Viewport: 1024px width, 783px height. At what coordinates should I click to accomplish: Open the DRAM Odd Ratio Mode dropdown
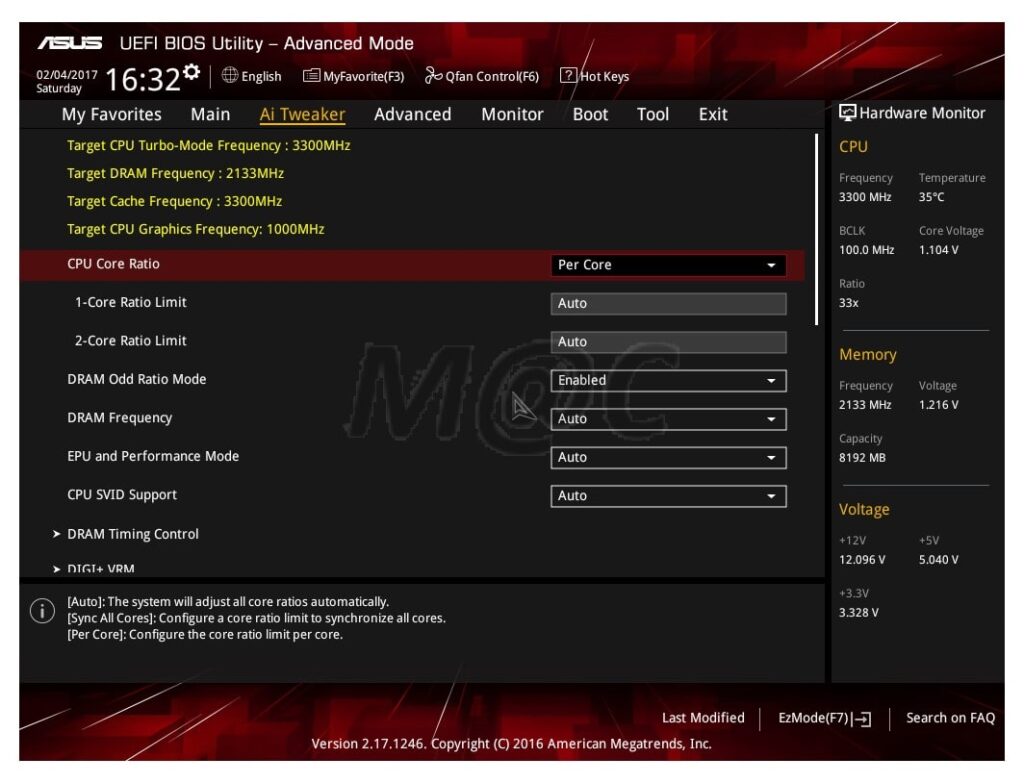(668, 381)
